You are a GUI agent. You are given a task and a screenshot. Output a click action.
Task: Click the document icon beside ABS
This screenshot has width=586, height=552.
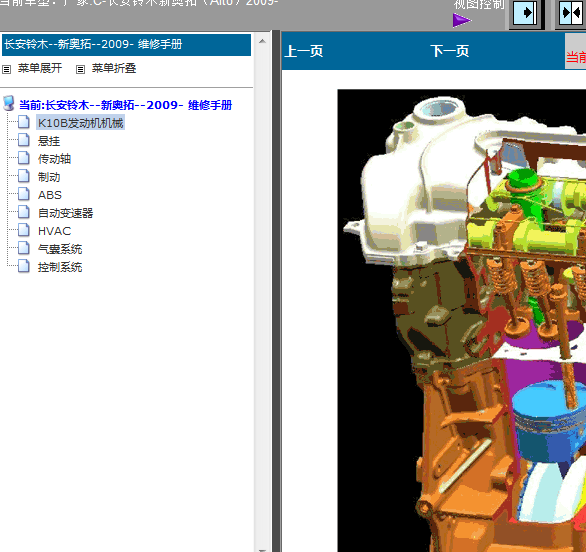click(x=24, y=194)
